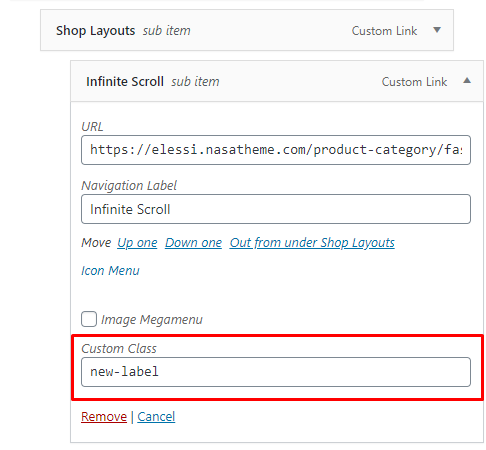Enable the Image Megamenu checkbox
Image resolution: width=486 pixels, height=450 pixels.
point(89,319)
